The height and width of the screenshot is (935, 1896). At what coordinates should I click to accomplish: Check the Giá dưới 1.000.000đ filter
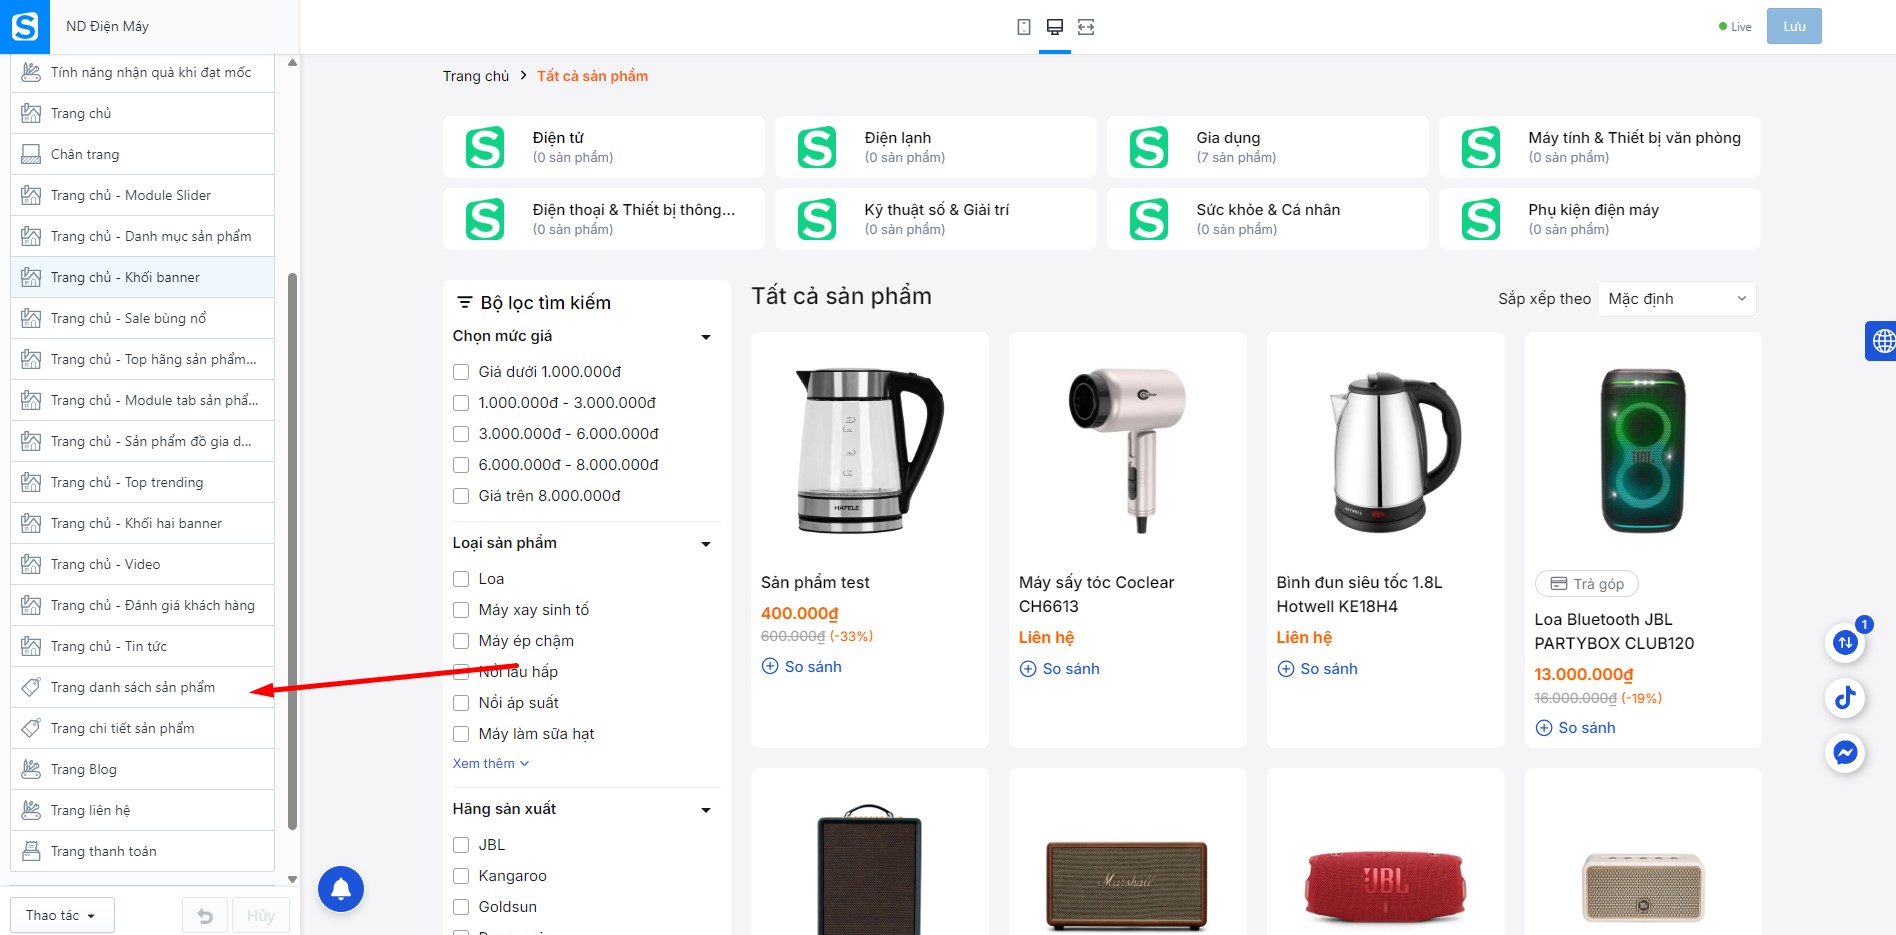(461, 372)
